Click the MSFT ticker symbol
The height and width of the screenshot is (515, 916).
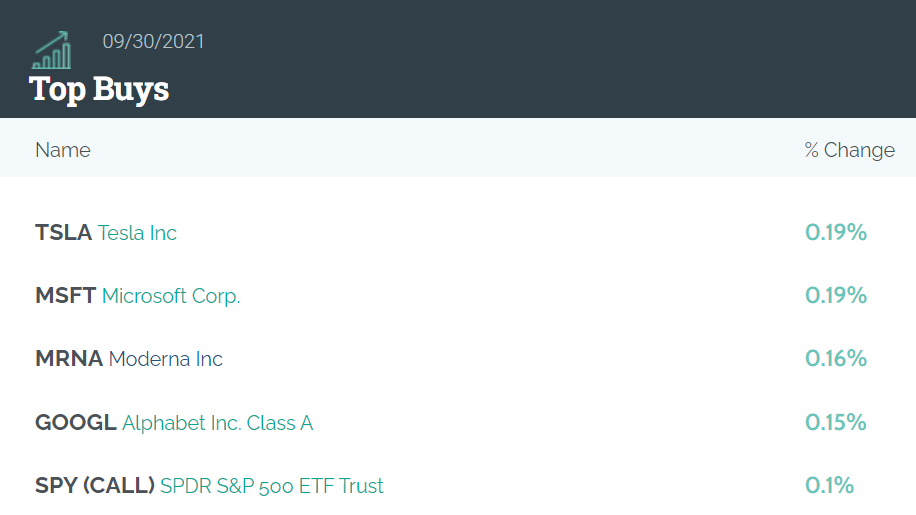[x=65, y=295]
